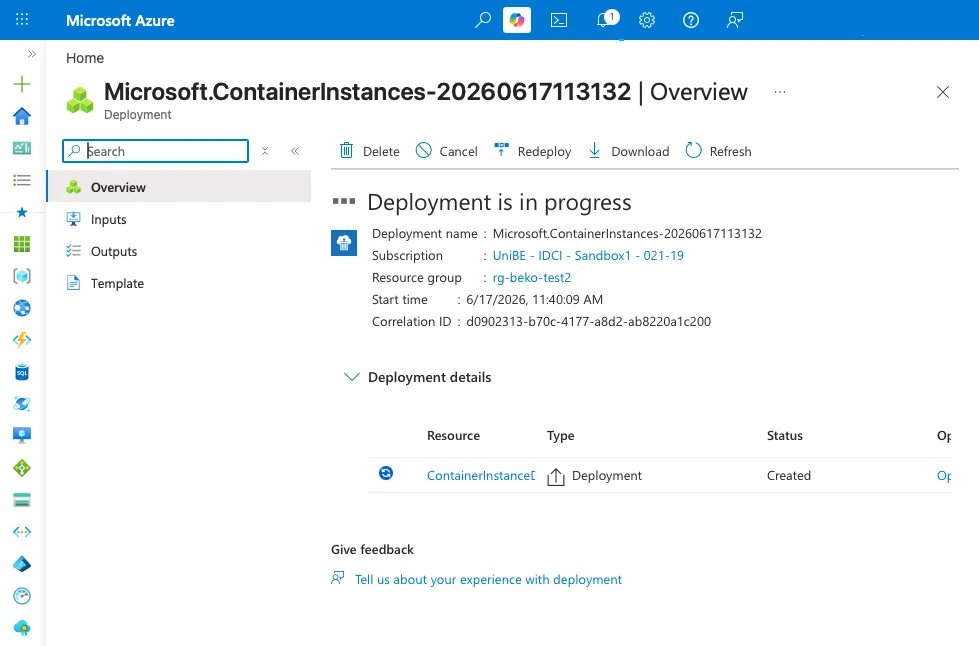Click Download in the toolbar

tap(628, 151)
